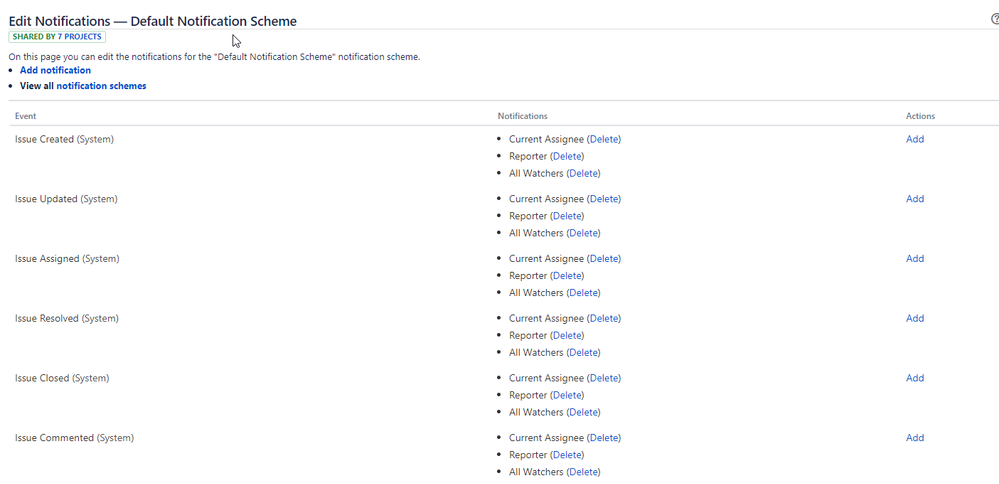Delete Reporter for Issue Resolved
The image size is (999, 484).
567,336
